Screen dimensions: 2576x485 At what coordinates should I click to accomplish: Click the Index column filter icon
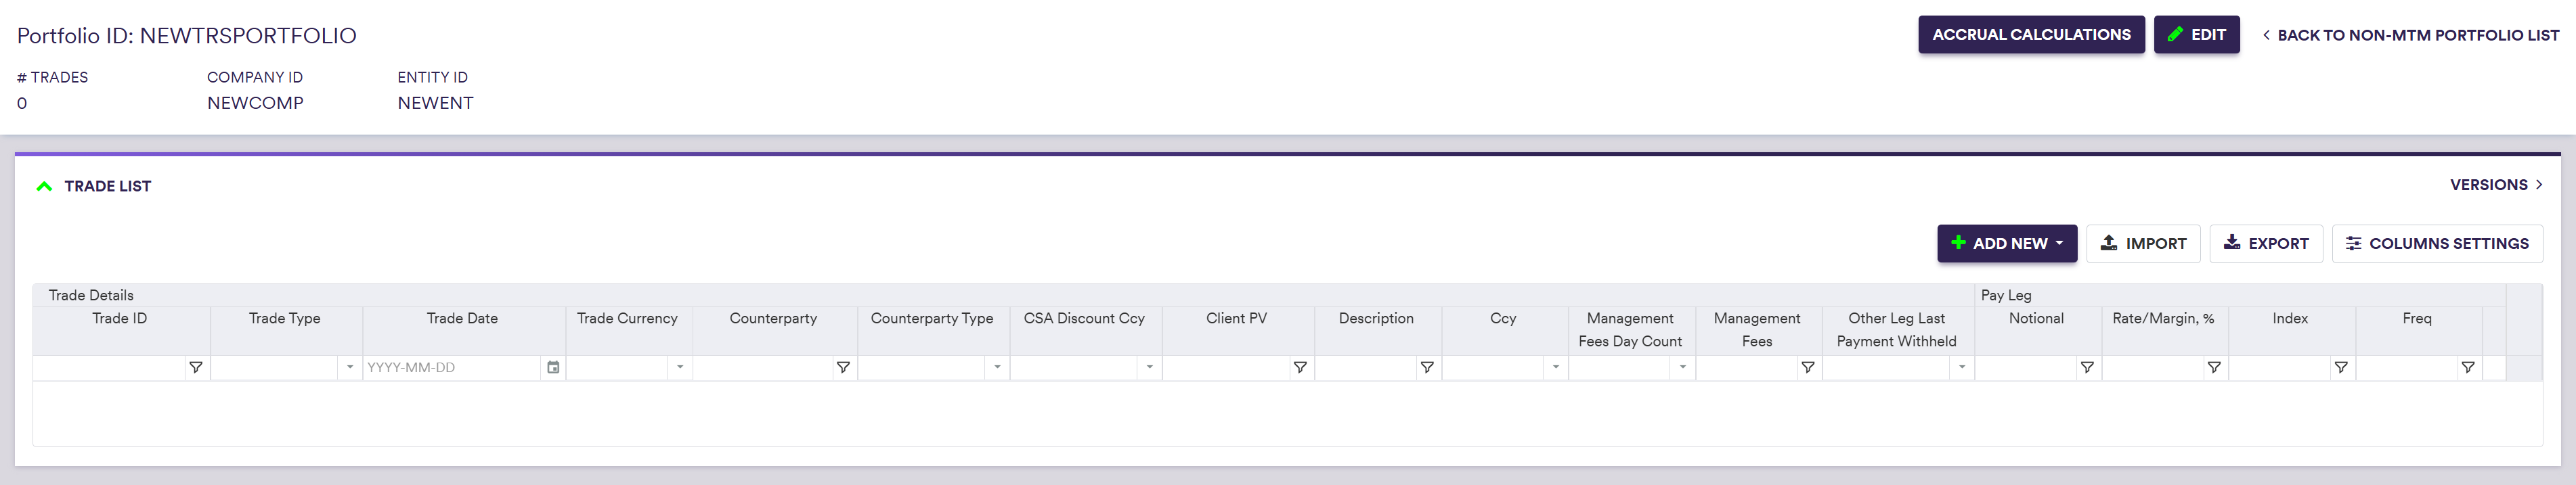tap(2341, 368)
